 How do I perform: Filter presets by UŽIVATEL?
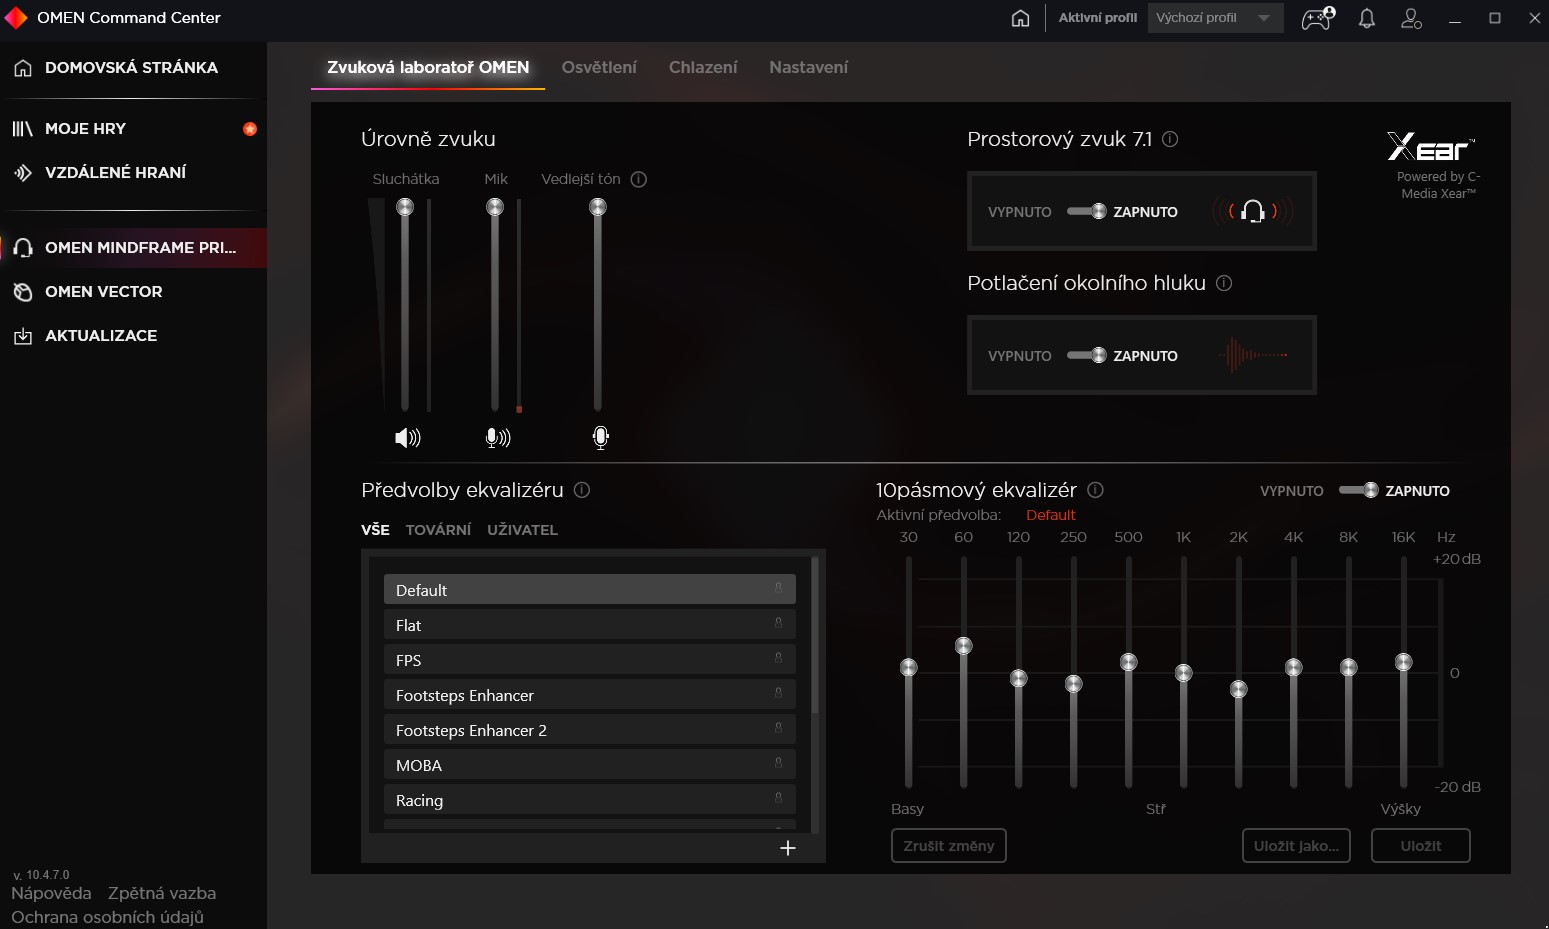[522, 530]
